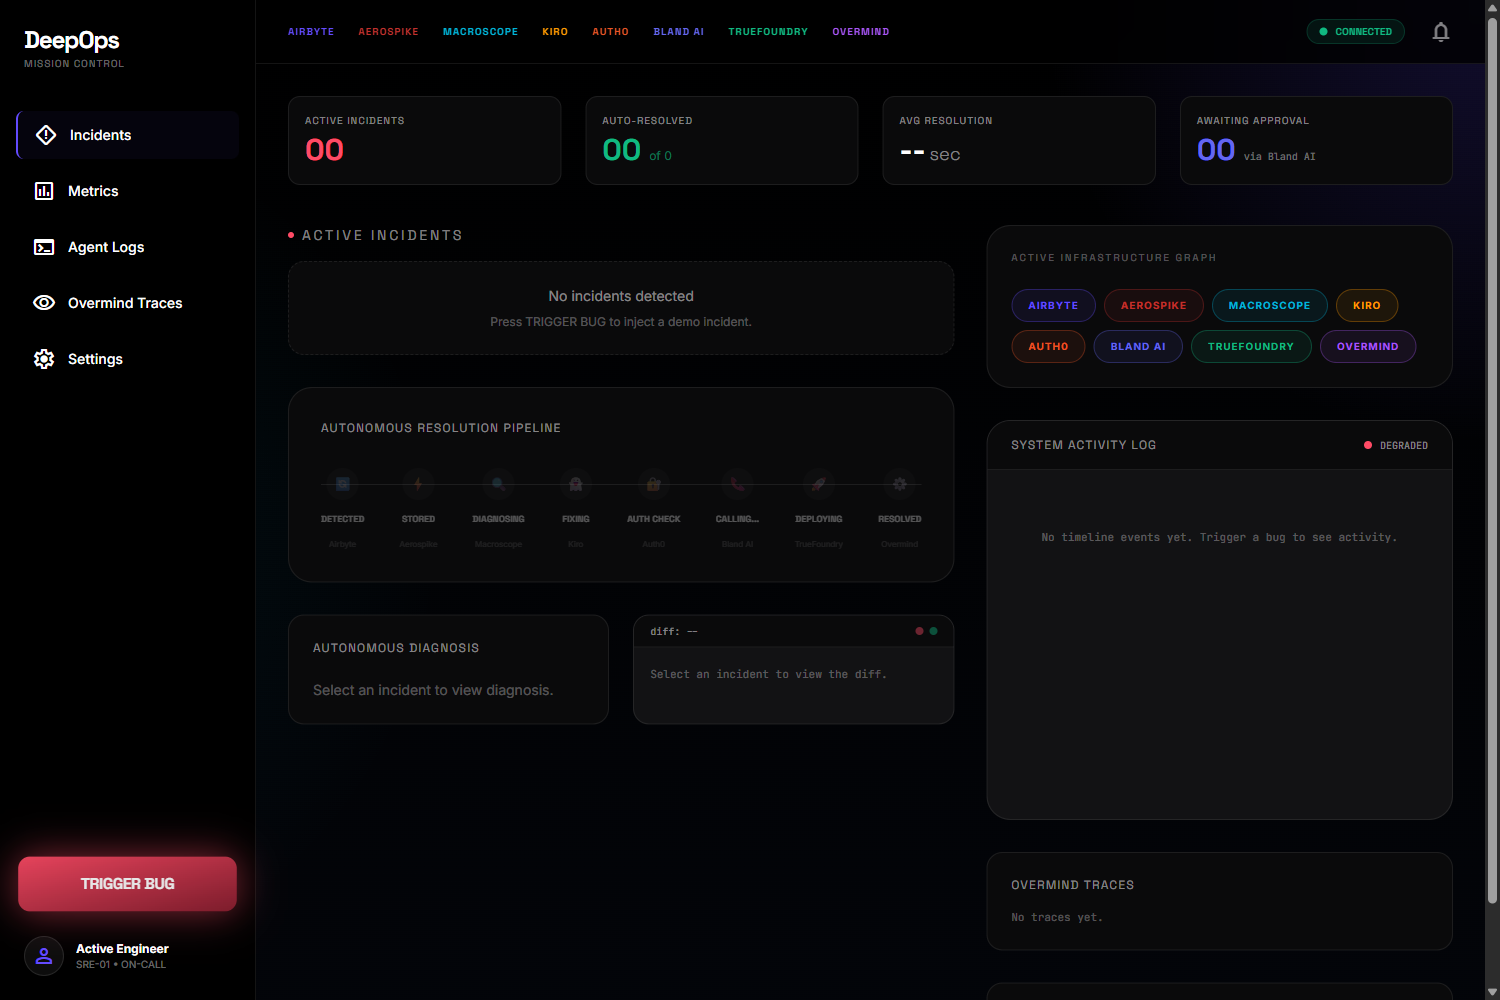Click the Overmind node in infrastructure graph
Screen dimensions: 1500x1000
[1368, 347]
